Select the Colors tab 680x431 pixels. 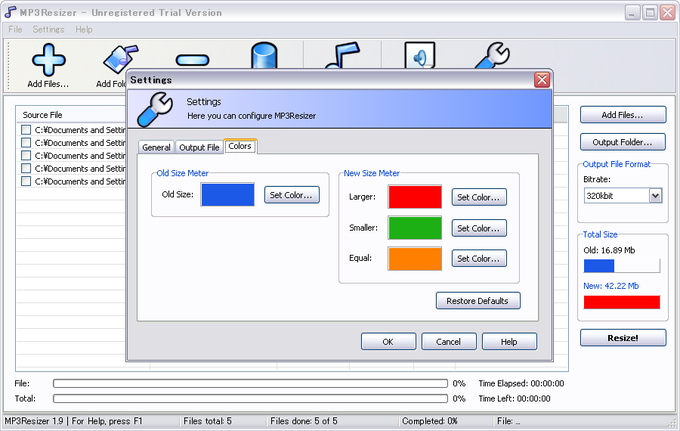240,146
